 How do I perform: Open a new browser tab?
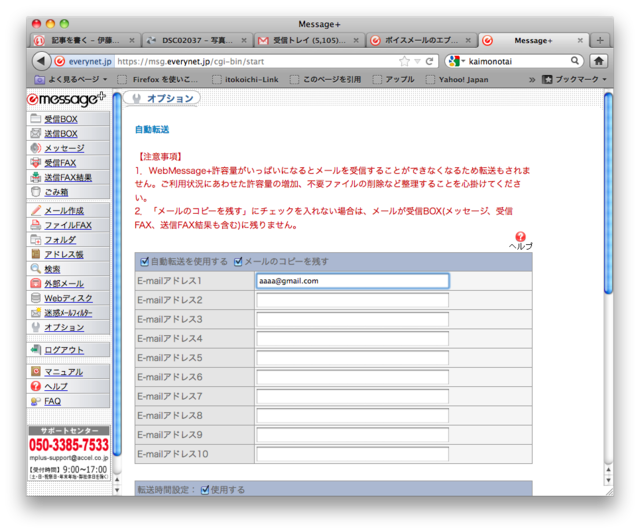pos(600,40)
